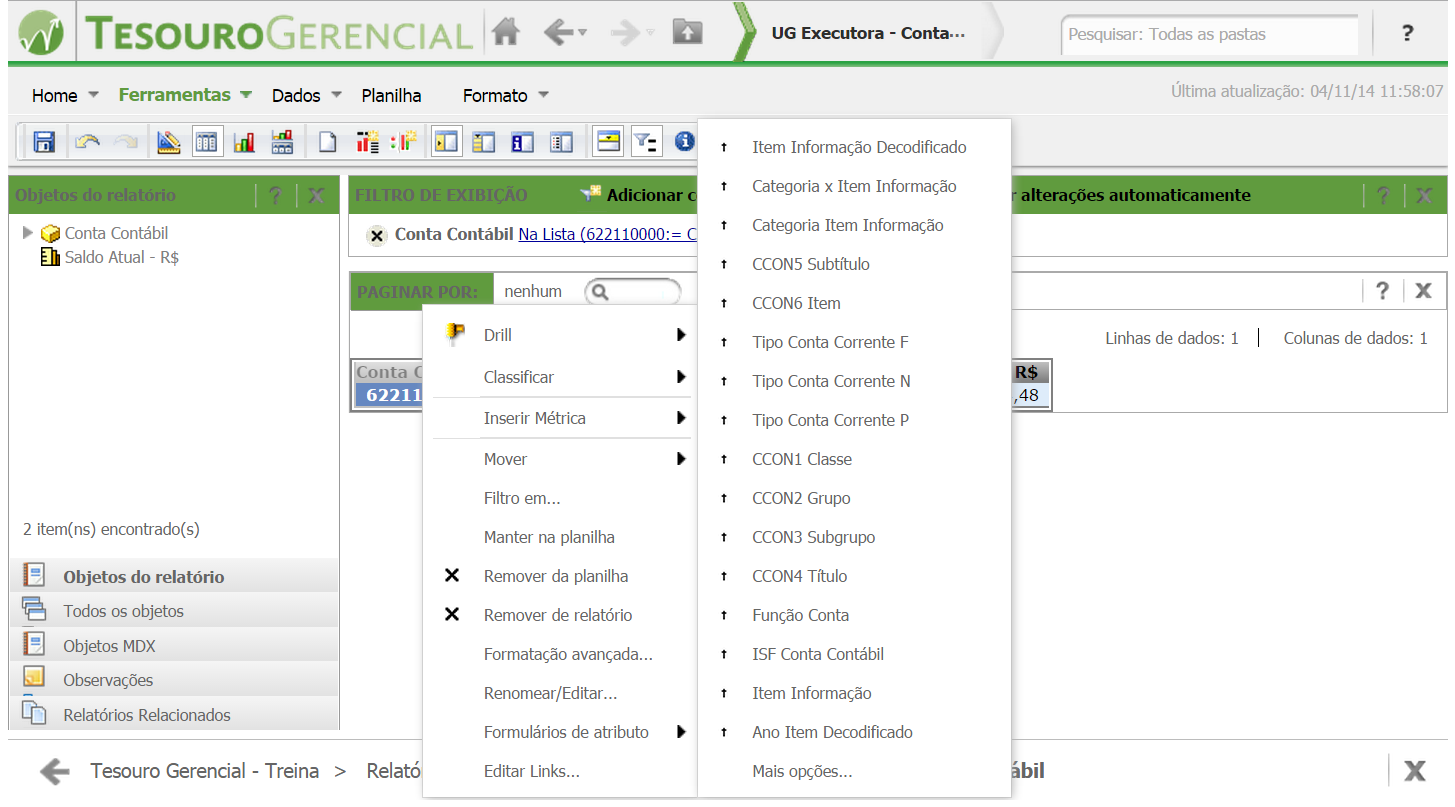This screenshot has width=1455, height=807.
Task: Select the combined Grid and Graph view icon
Action: point(282,142)
